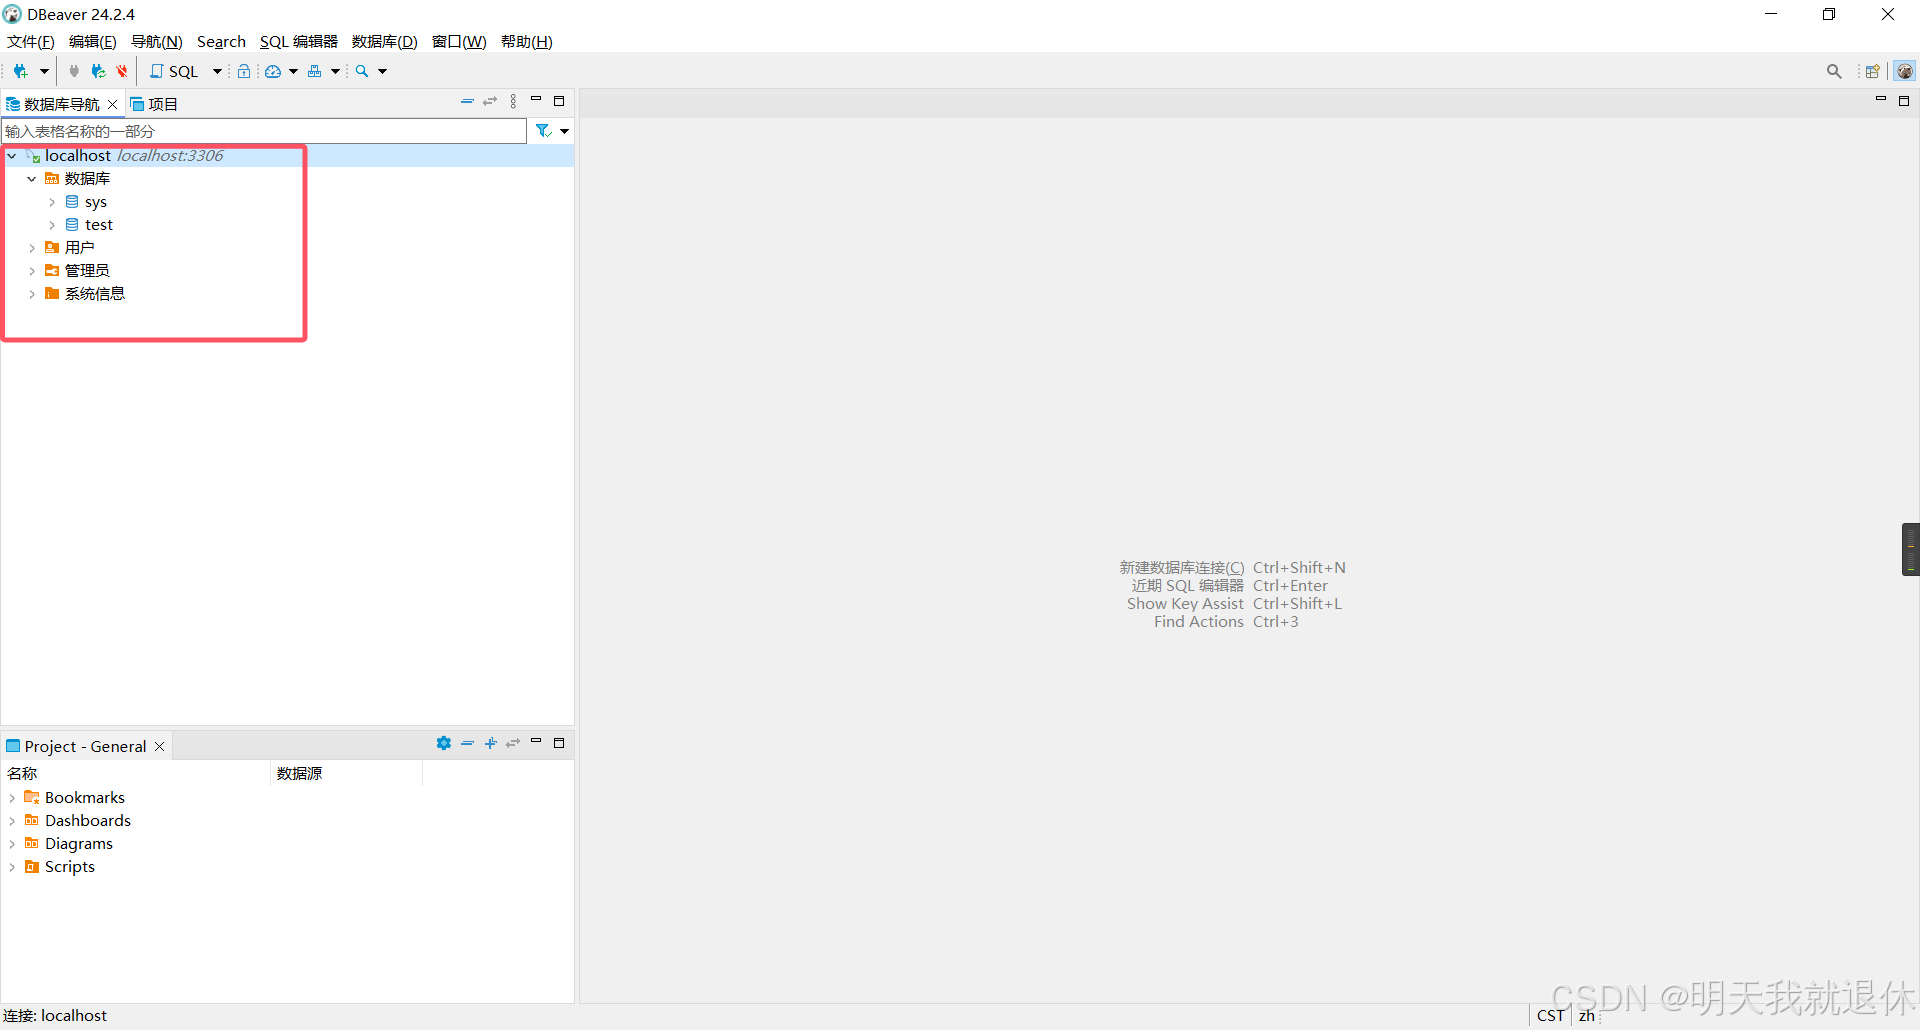Open the Search menu
Image resolution: width=1920 pixels, height=1030 pixels.
pyautogui.click(x=221, y=41)
